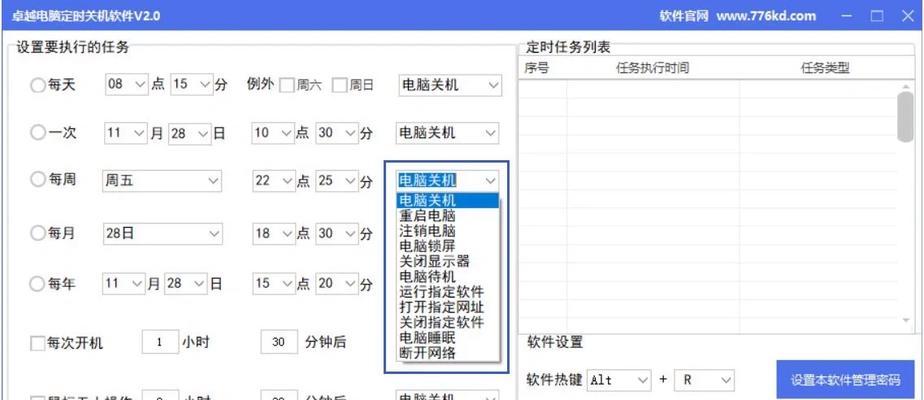
Task: Collapse the open task type combo box in 每周 row
Action: (x=448, y=180)
